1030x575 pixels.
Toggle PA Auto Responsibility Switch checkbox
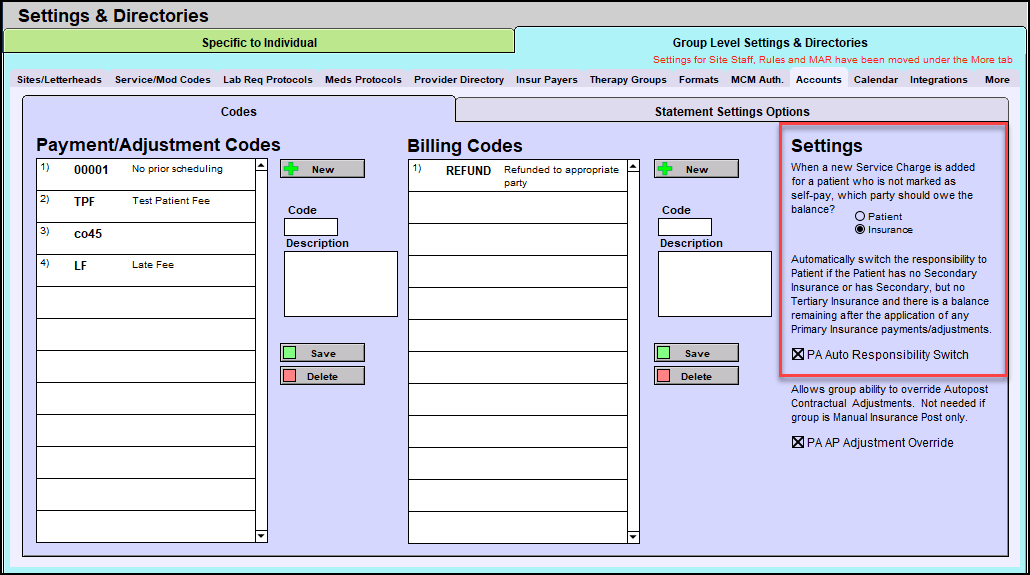coord(798,354)
